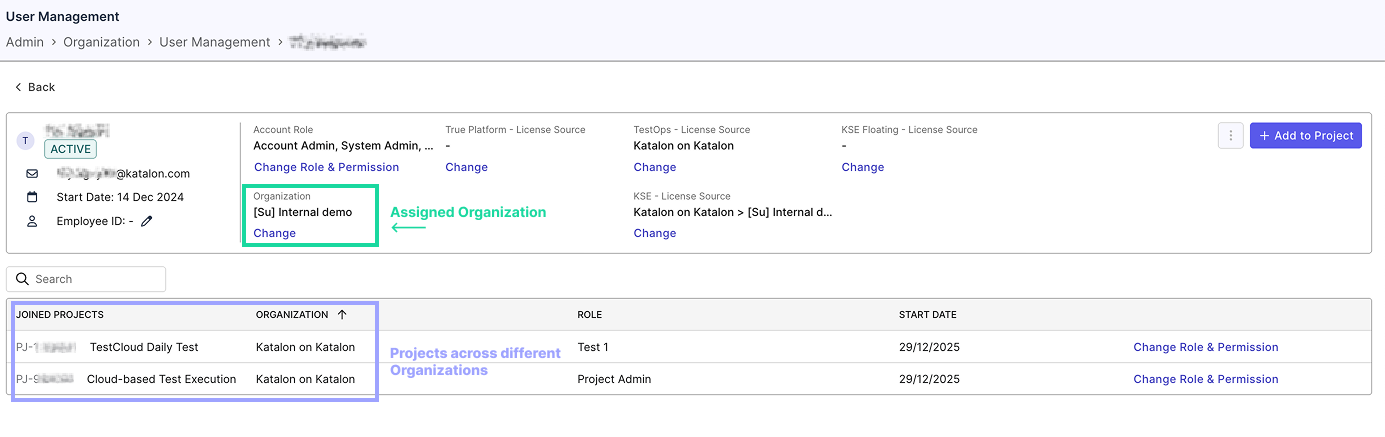This screenshot has width=1385, height=437.
Task: Click the Employee ID person icon
Action: click(x=32, y=221)
